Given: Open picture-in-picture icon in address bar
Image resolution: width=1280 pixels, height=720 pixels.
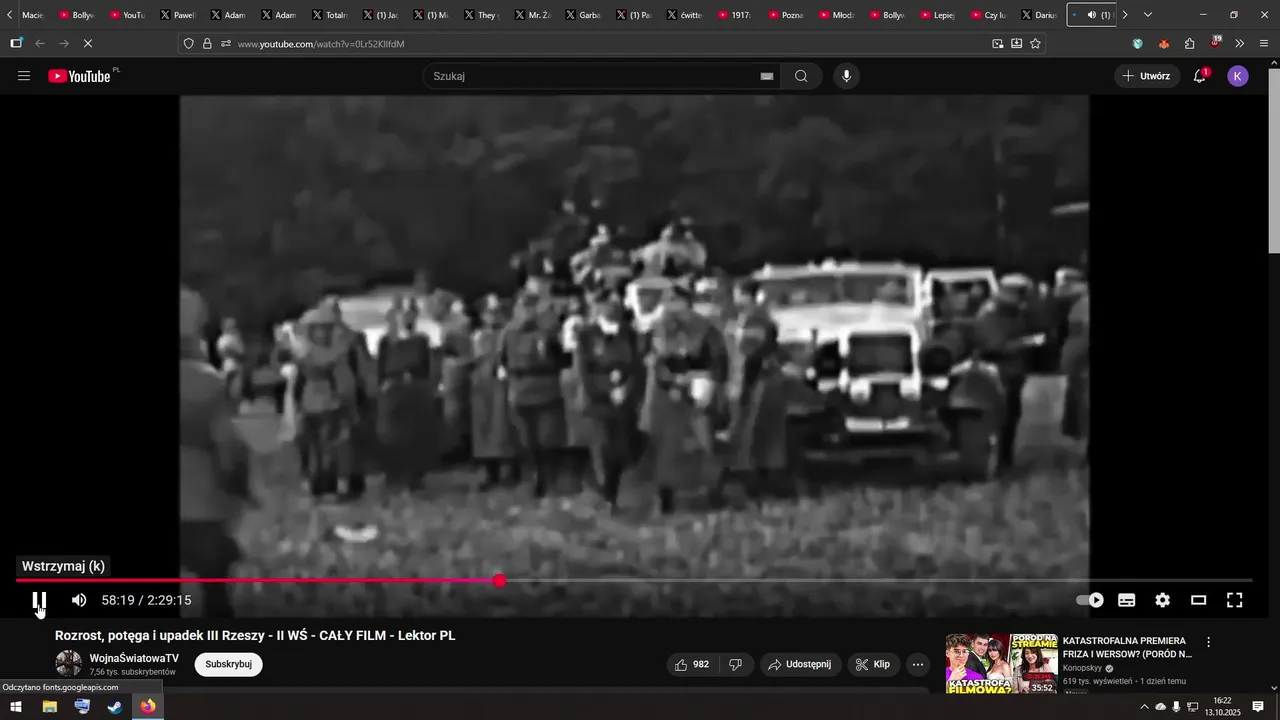Looking at the screenshot, I should 997,44.
